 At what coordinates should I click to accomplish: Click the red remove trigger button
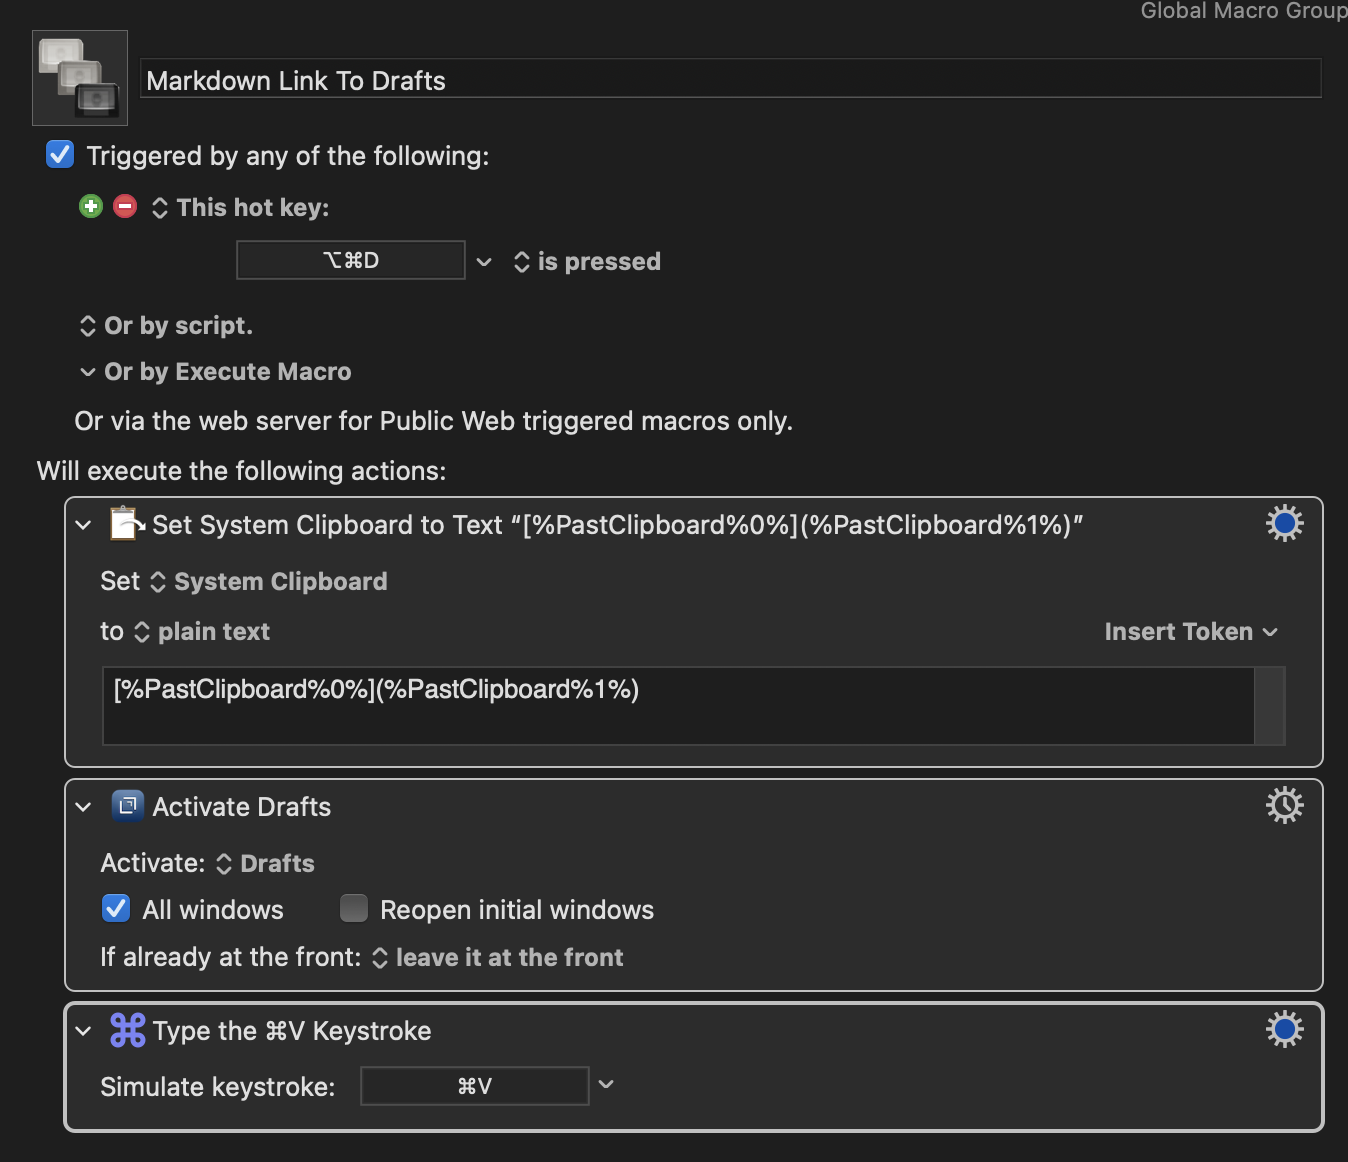(125, 207)
